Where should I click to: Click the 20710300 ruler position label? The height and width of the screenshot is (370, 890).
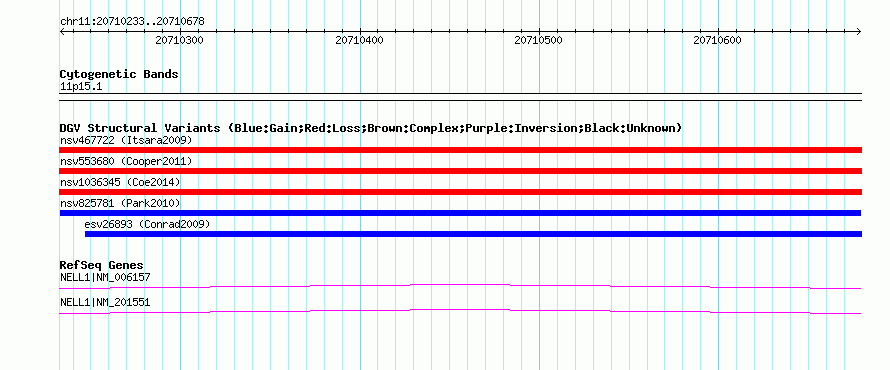pos(179,40)
